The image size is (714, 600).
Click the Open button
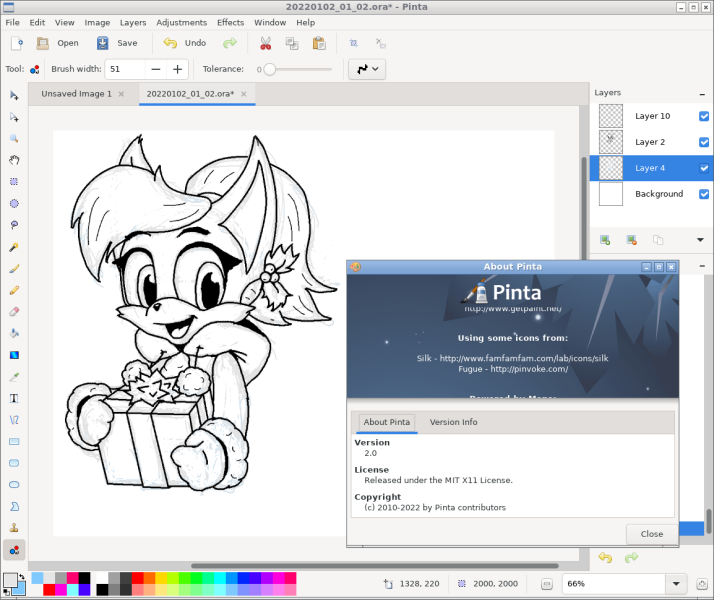click(57, 43)
